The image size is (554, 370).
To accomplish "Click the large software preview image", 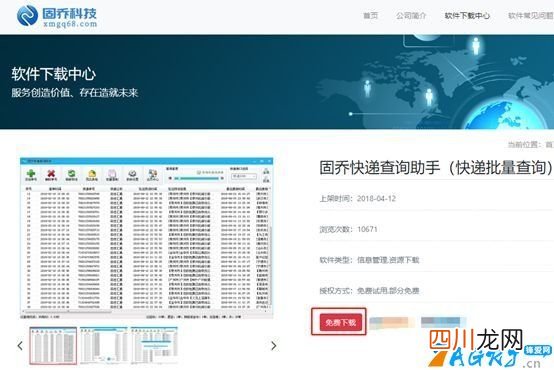I will coord(146,238).
